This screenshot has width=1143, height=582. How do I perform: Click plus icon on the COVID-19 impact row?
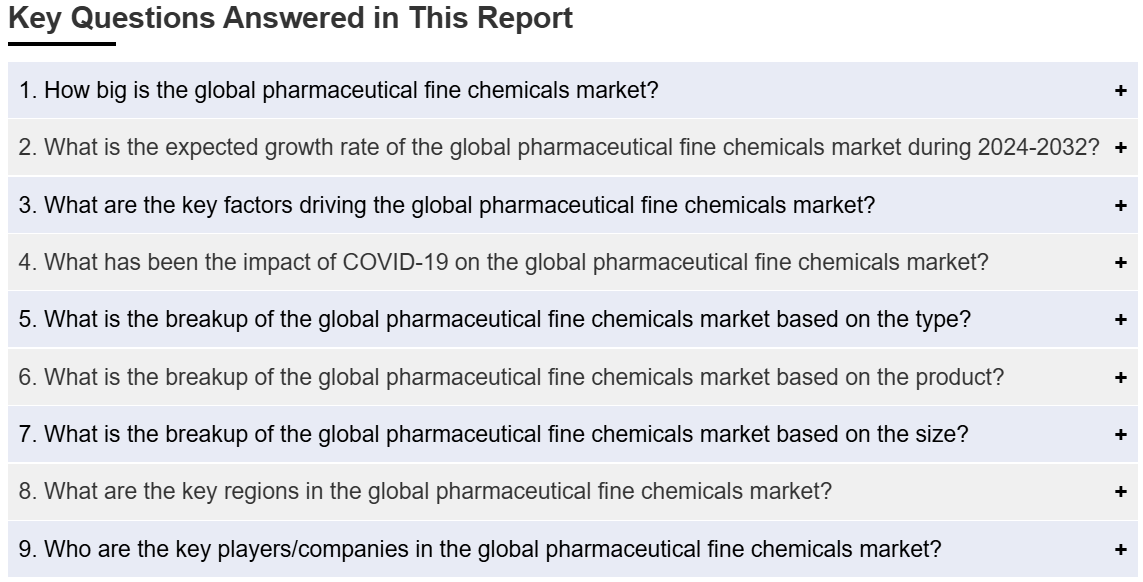coord(1120,263)
